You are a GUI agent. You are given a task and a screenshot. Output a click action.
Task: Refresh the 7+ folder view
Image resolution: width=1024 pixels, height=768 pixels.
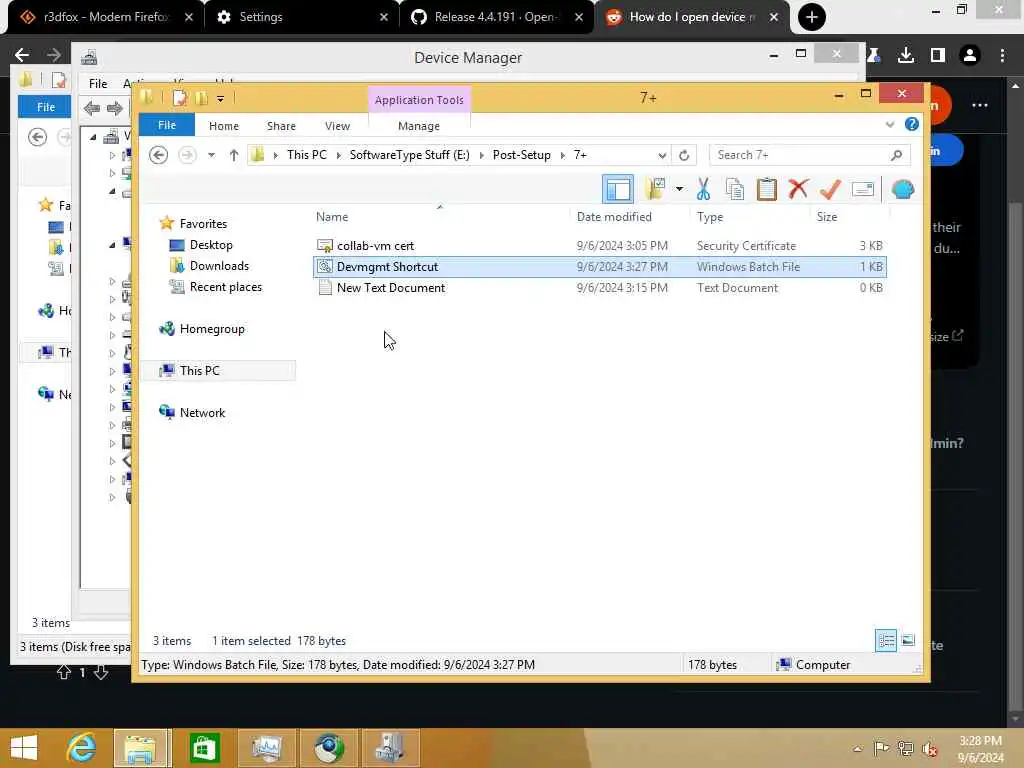(684, 155)
